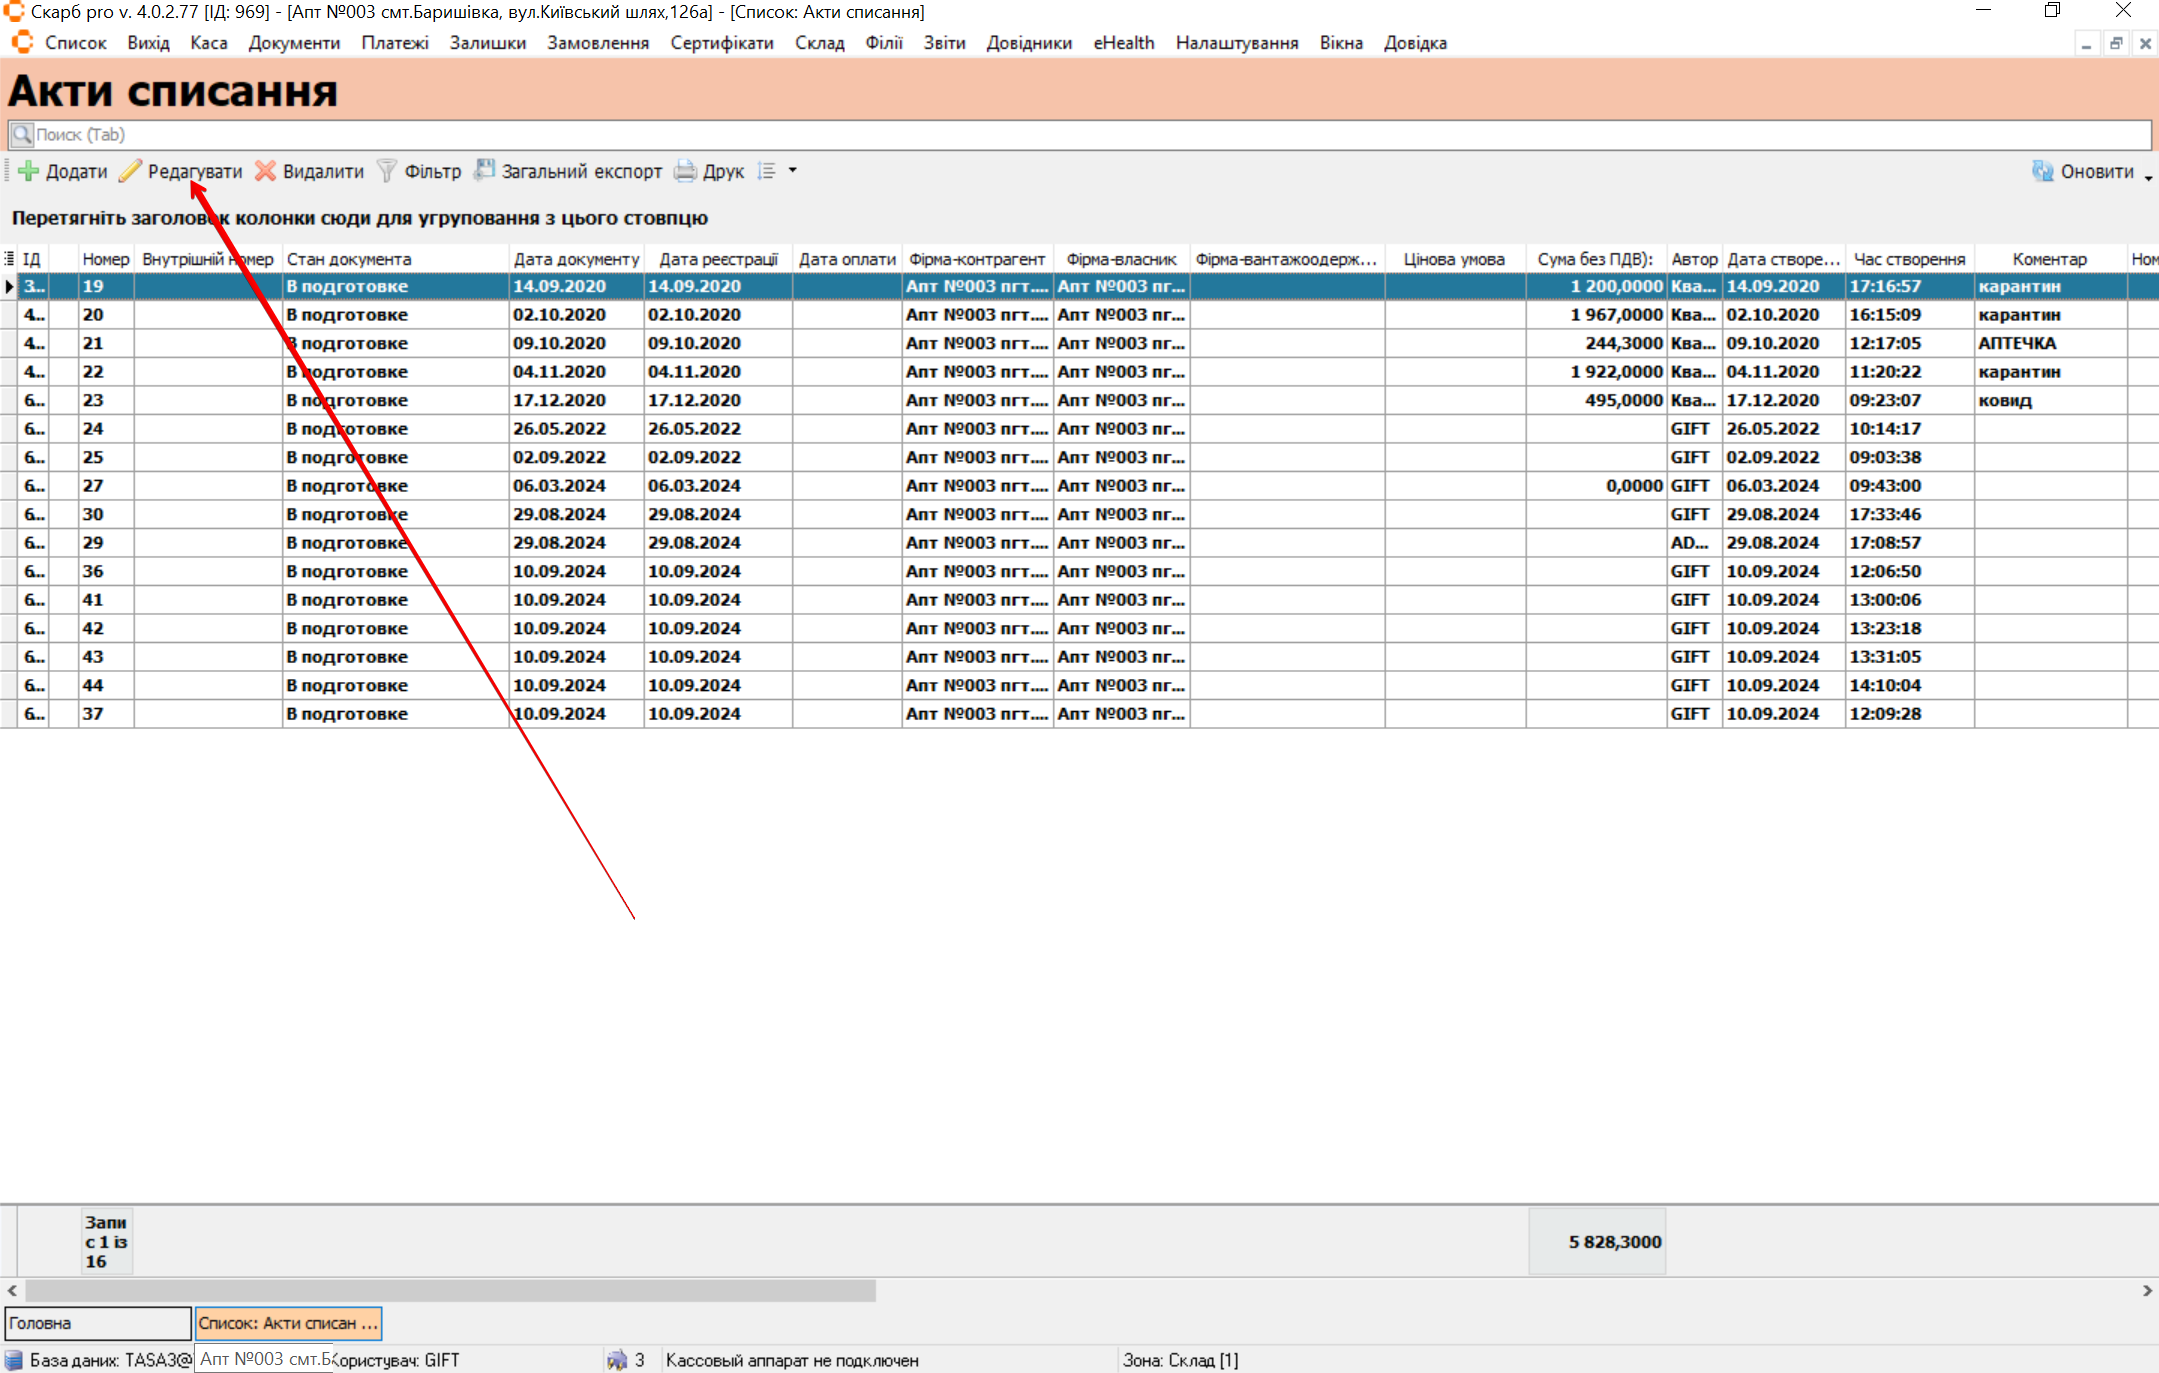Click the column chooser icon in grid header corner
The image size is (2159, 1373).
tap(9, 259)
